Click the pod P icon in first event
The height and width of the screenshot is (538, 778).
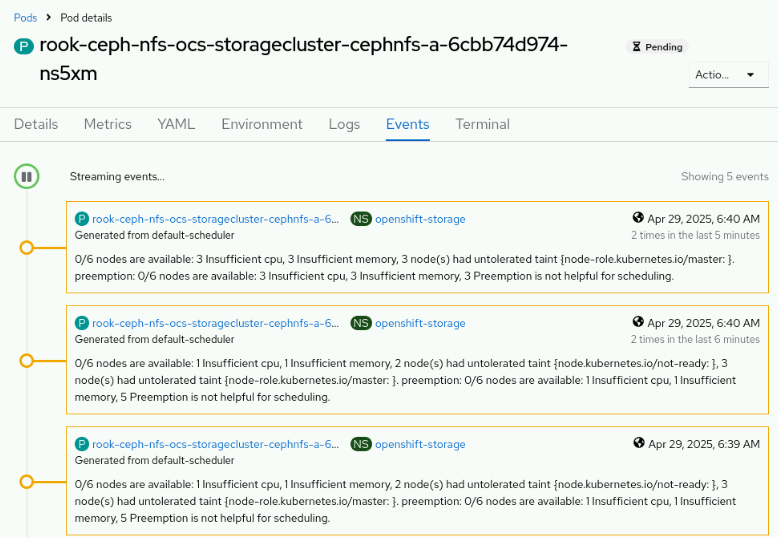82,219
